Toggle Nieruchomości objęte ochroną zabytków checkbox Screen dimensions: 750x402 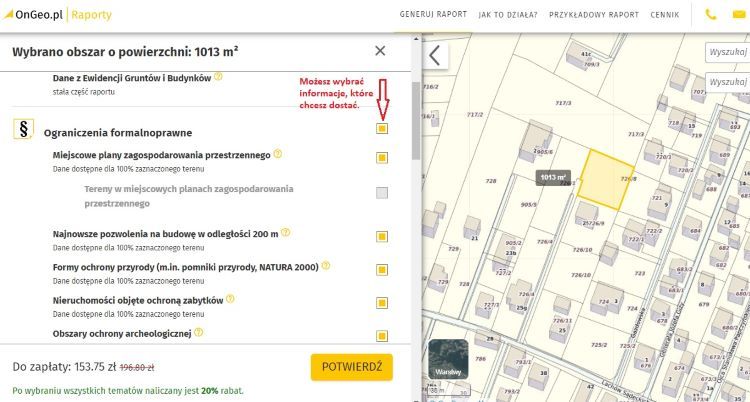[382, 303]
